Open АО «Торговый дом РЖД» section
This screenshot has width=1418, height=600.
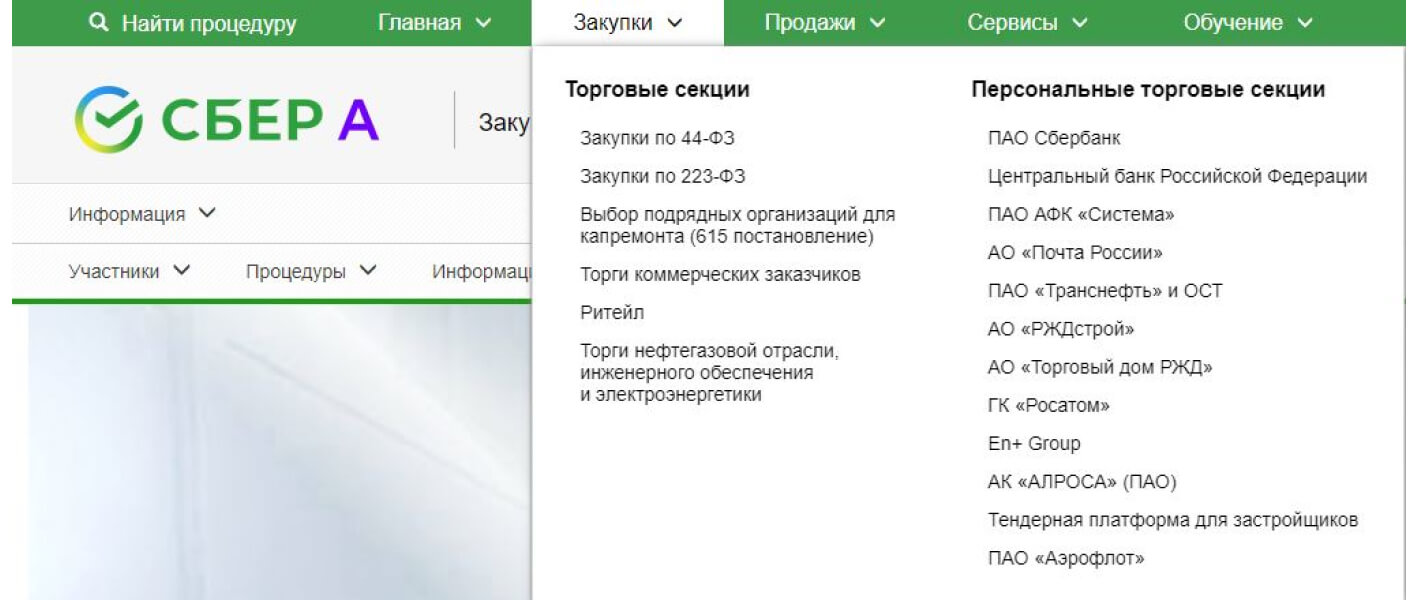pos(1100,367)
